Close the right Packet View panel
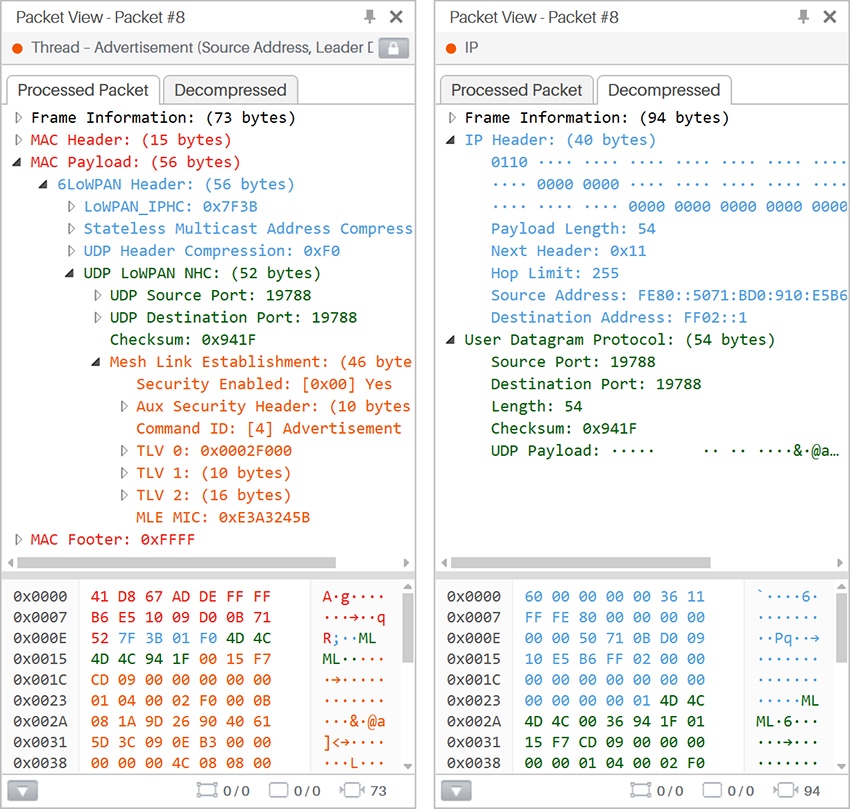850x809 pixels. coord(830,17)
